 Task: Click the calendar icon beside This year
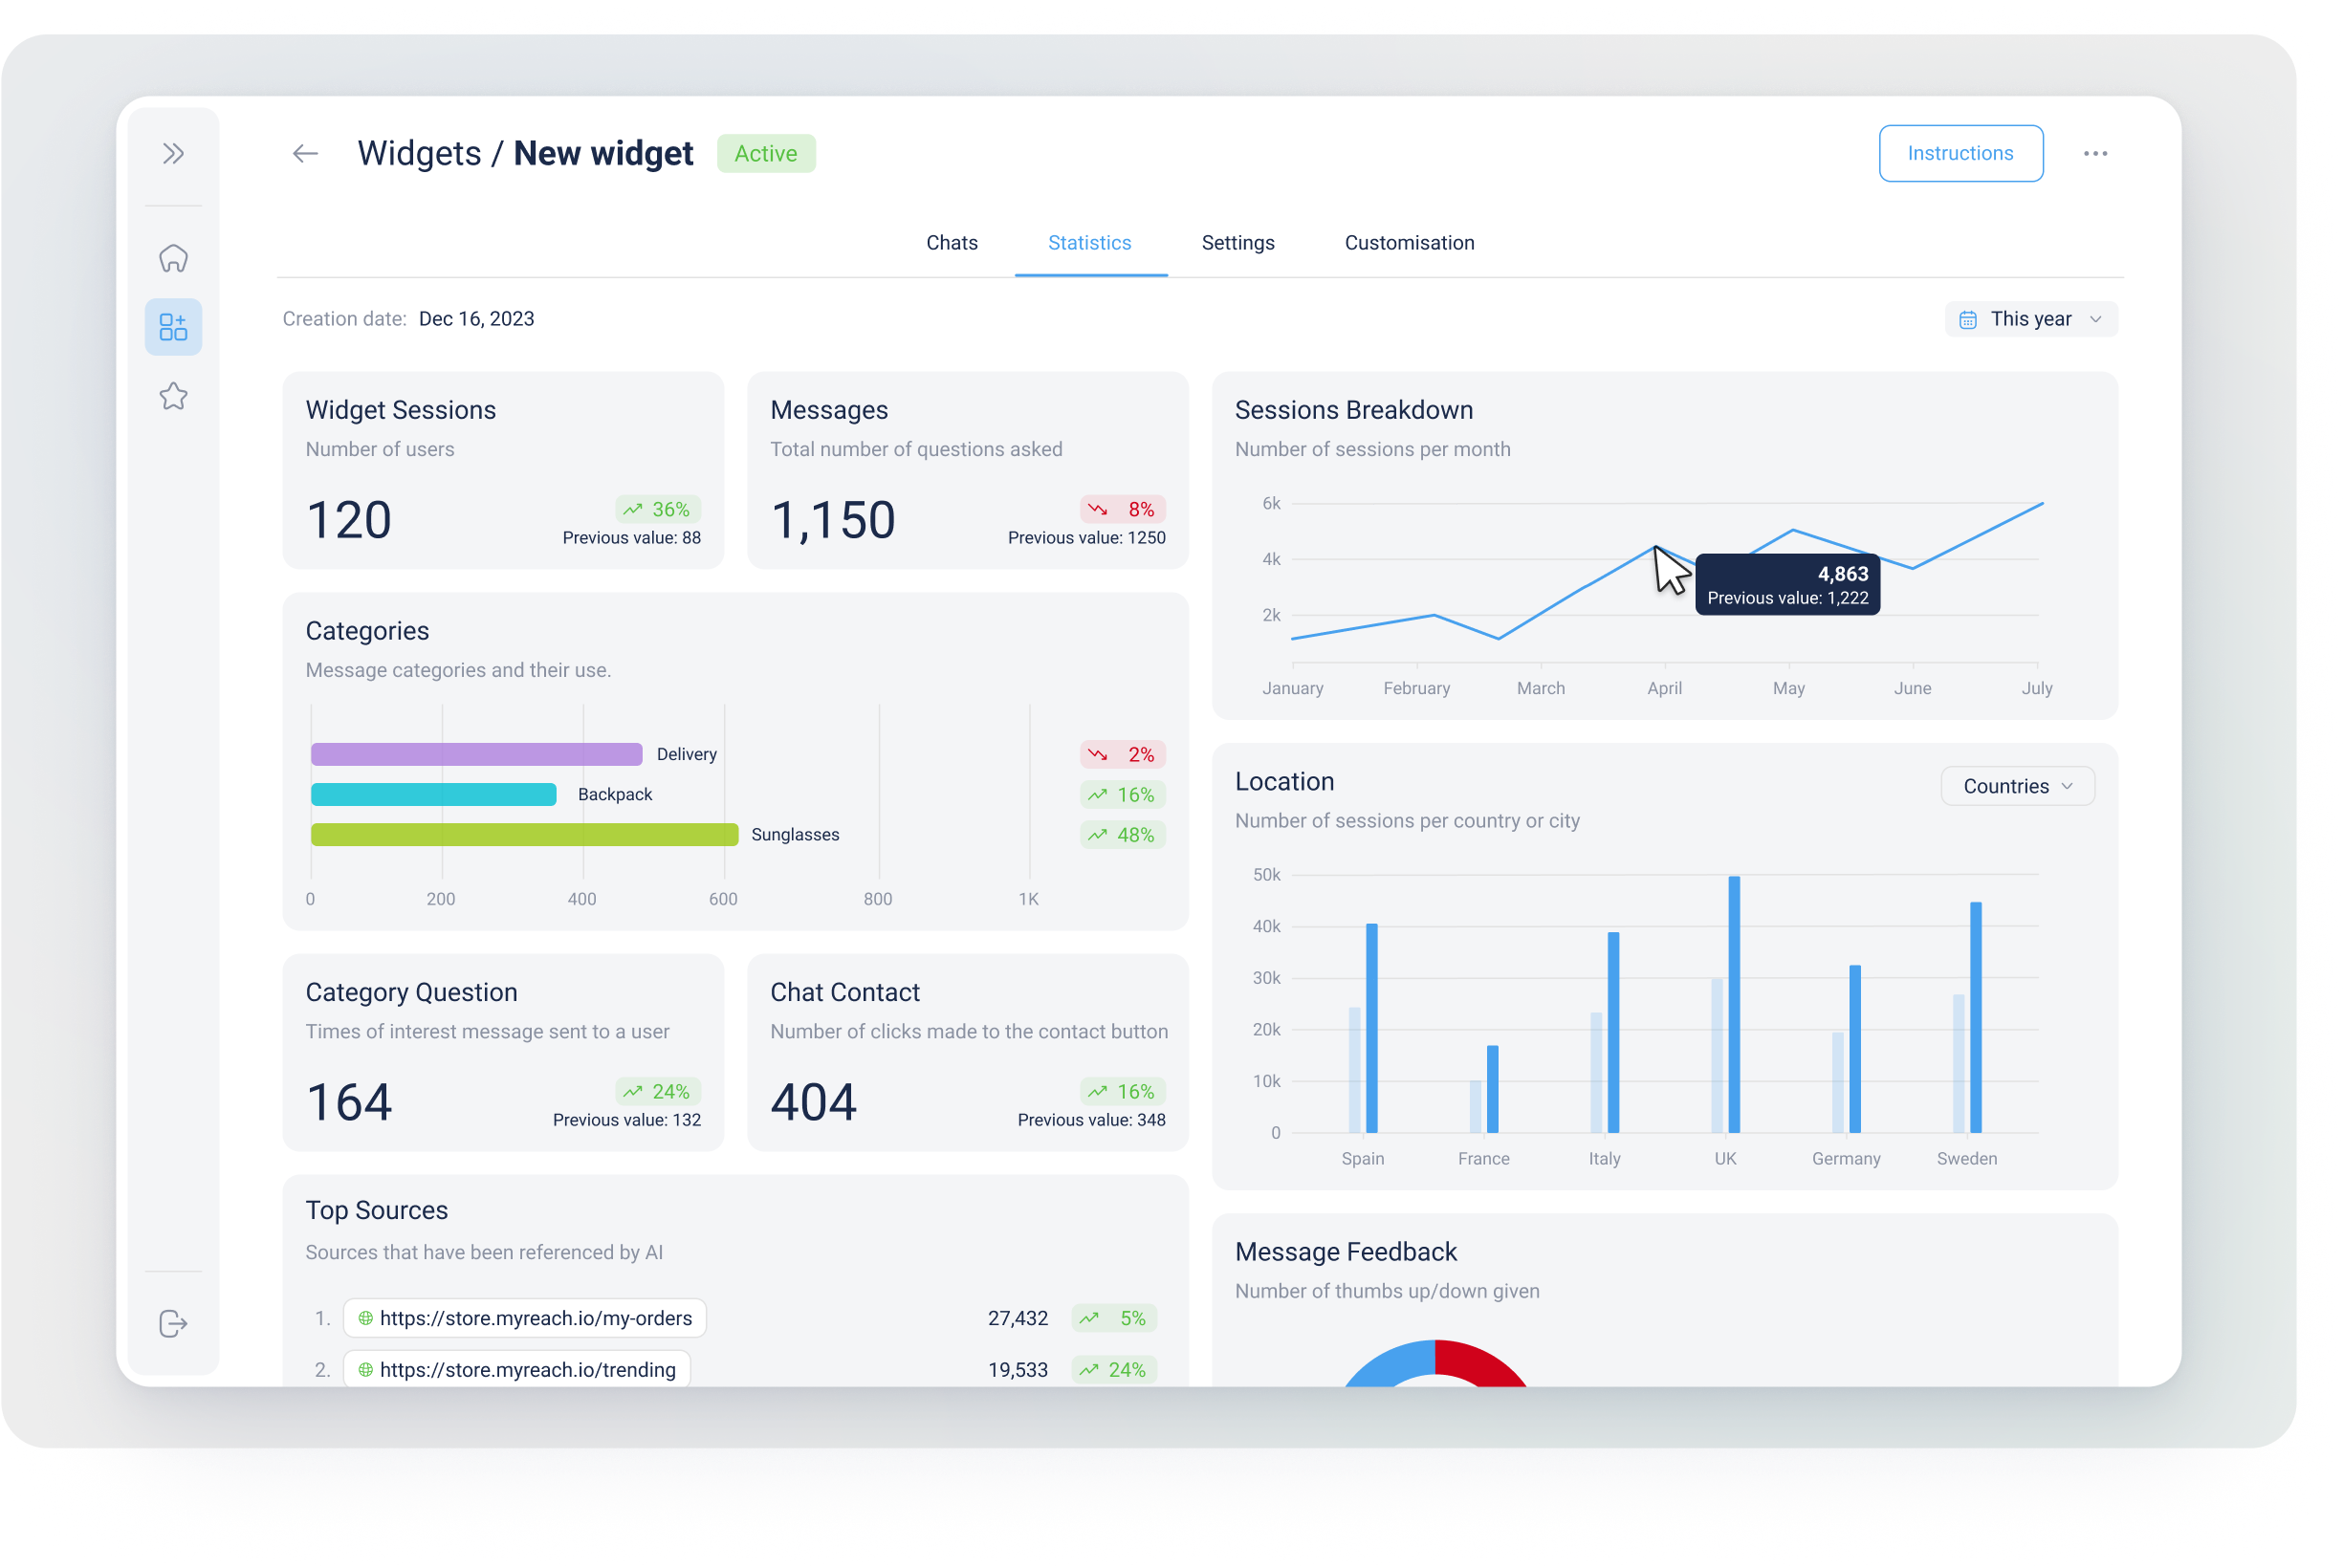click(x=1967, y=320)
